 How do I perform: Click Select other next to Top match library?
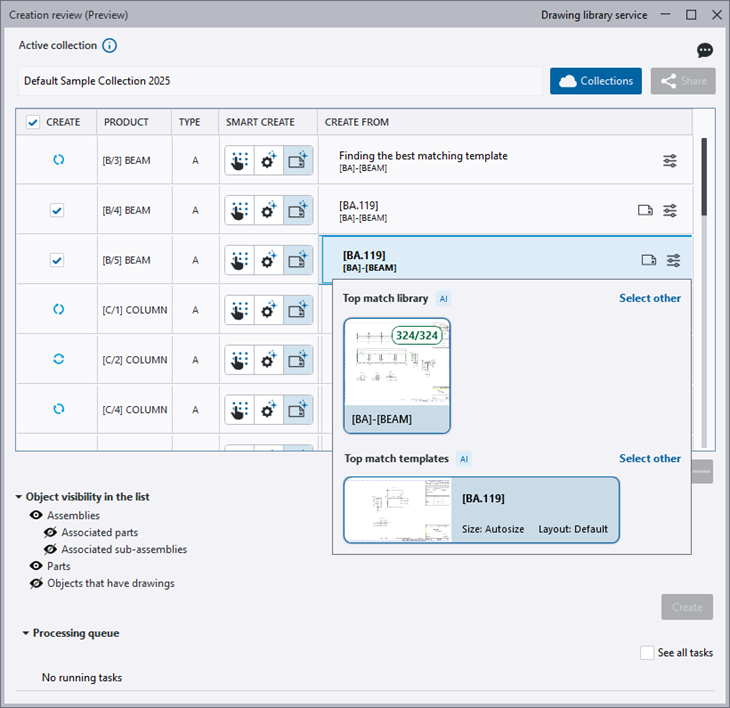click(650, 298)
